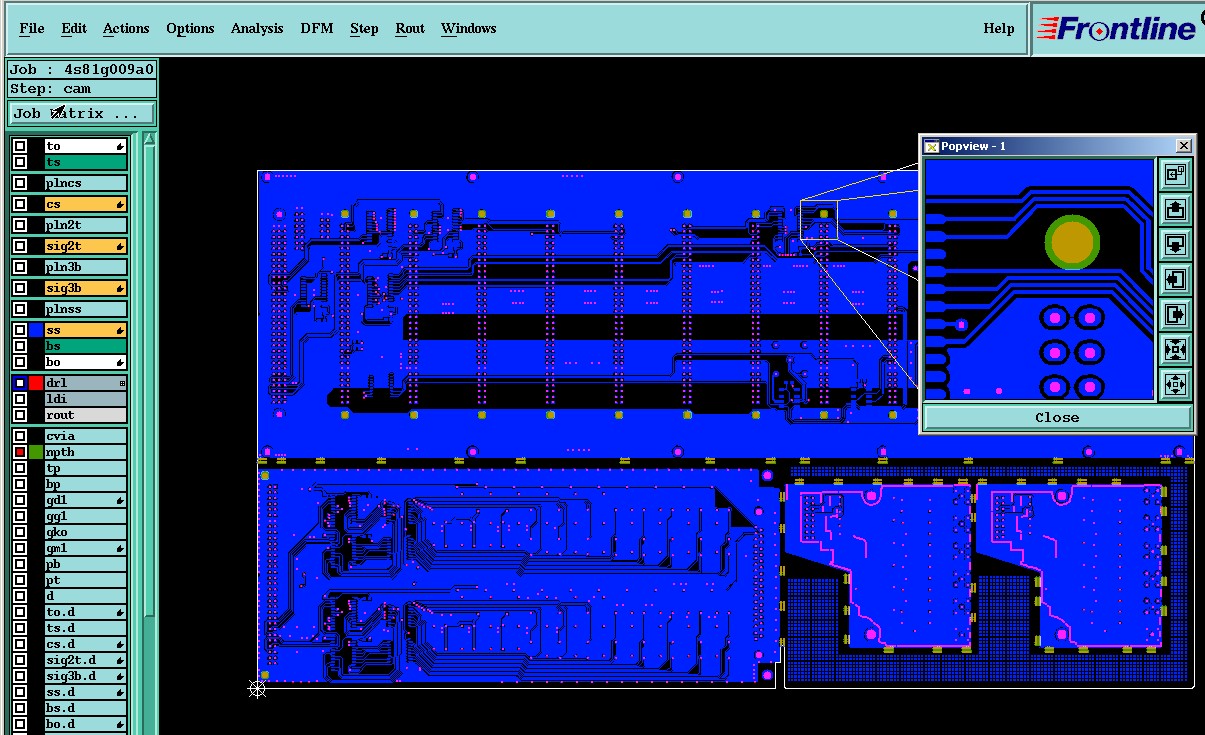Click the affected-layer mark on the sig3b row
The width and height of the screenshot is (1205, 735).
(120, 289)
